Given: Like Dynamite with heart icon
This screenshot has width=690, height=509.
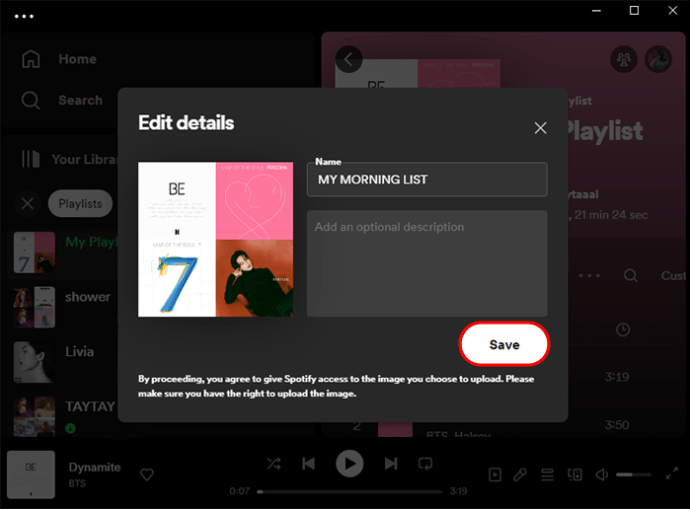Looking at the screenshot, I should click(147, 474).
